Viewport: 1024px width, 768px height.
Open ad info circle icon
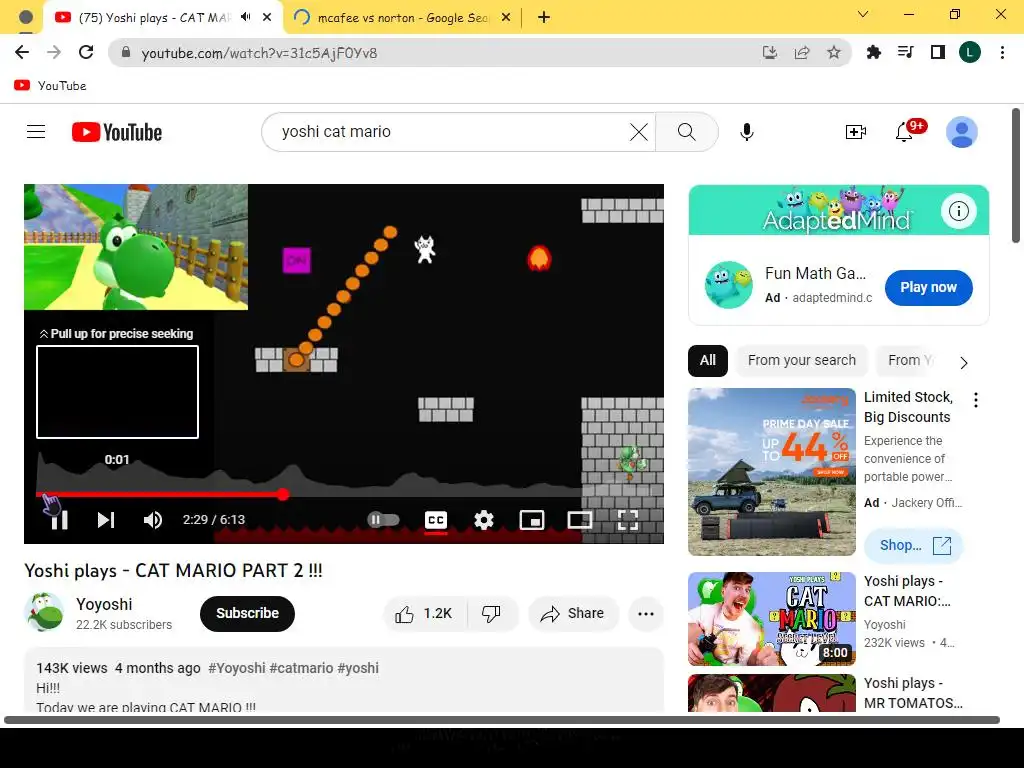[x=958, y=211]
